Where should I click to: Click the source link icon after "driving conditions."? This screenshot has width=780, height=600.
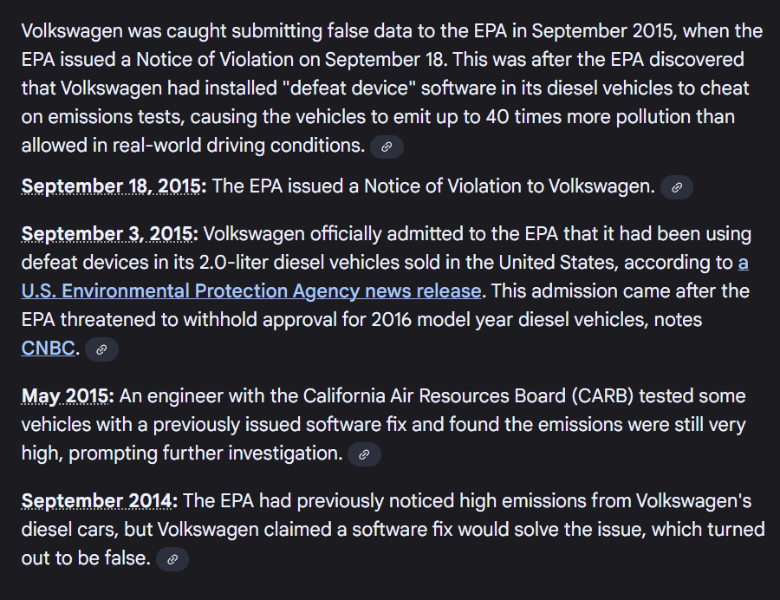(x=387, y=147)
